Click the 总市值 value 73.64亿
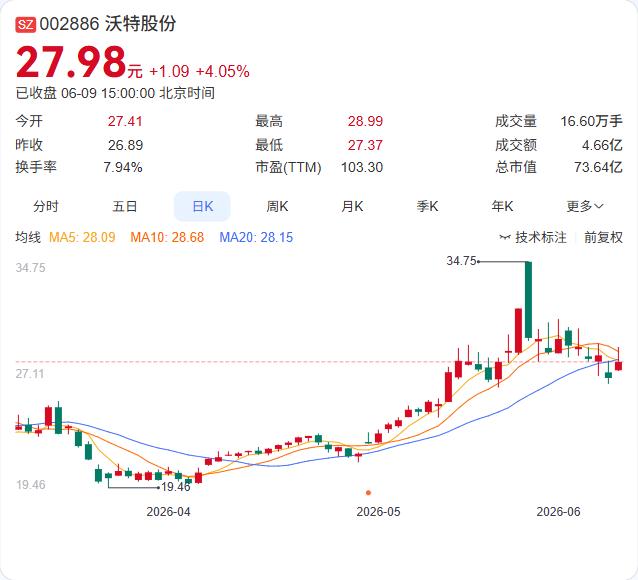 point(598,167)
